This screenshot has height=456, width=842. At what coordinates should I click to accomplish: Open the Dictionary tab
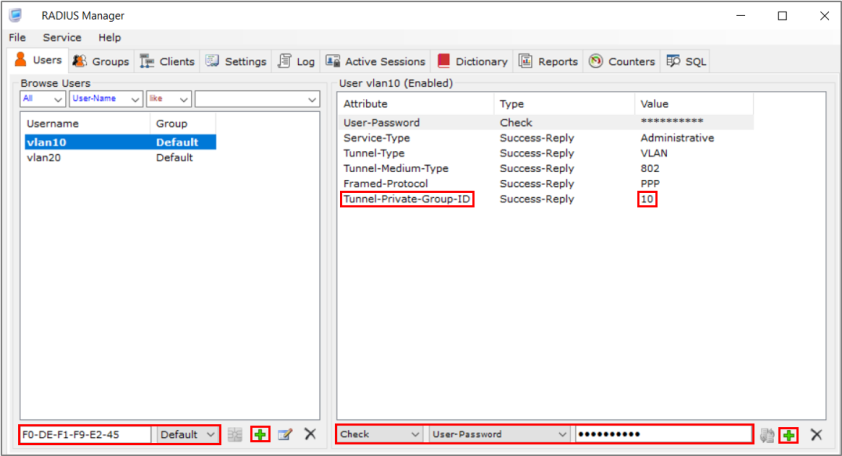(x=472, y=61)
